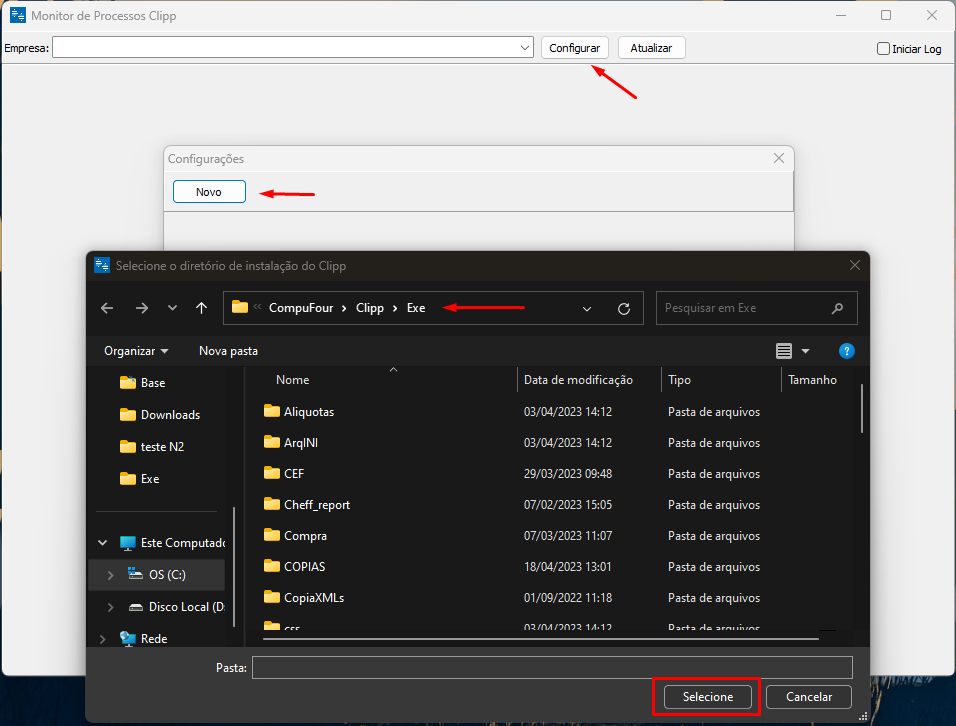Open the address bar history dropdown
956x726 pixels.
coord(587,309)
